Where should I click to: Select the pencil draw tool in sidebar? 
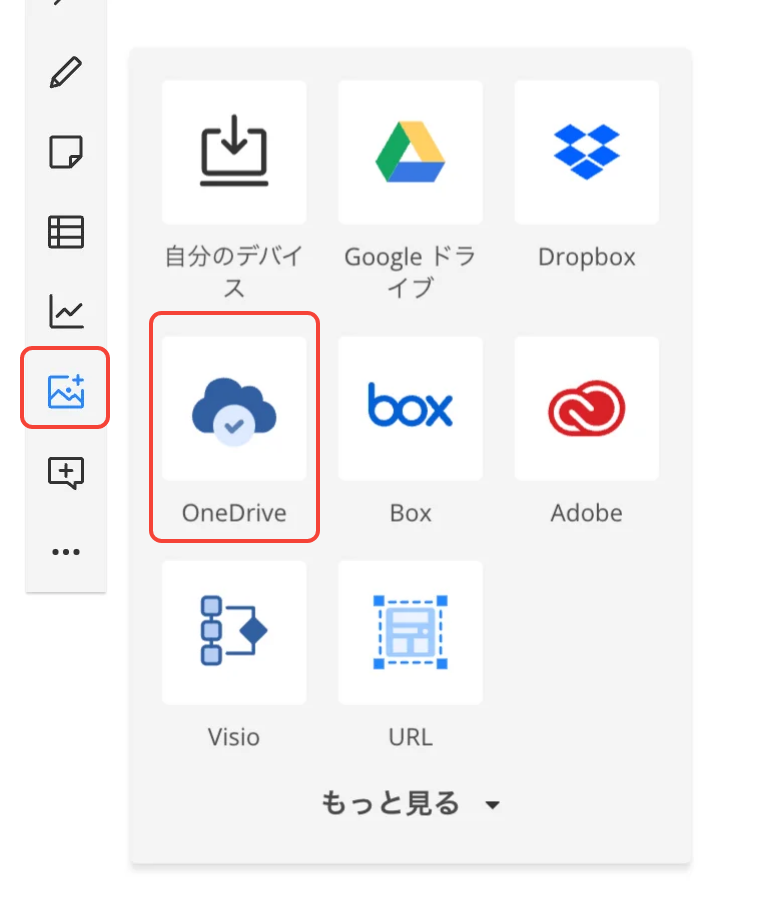66,72
